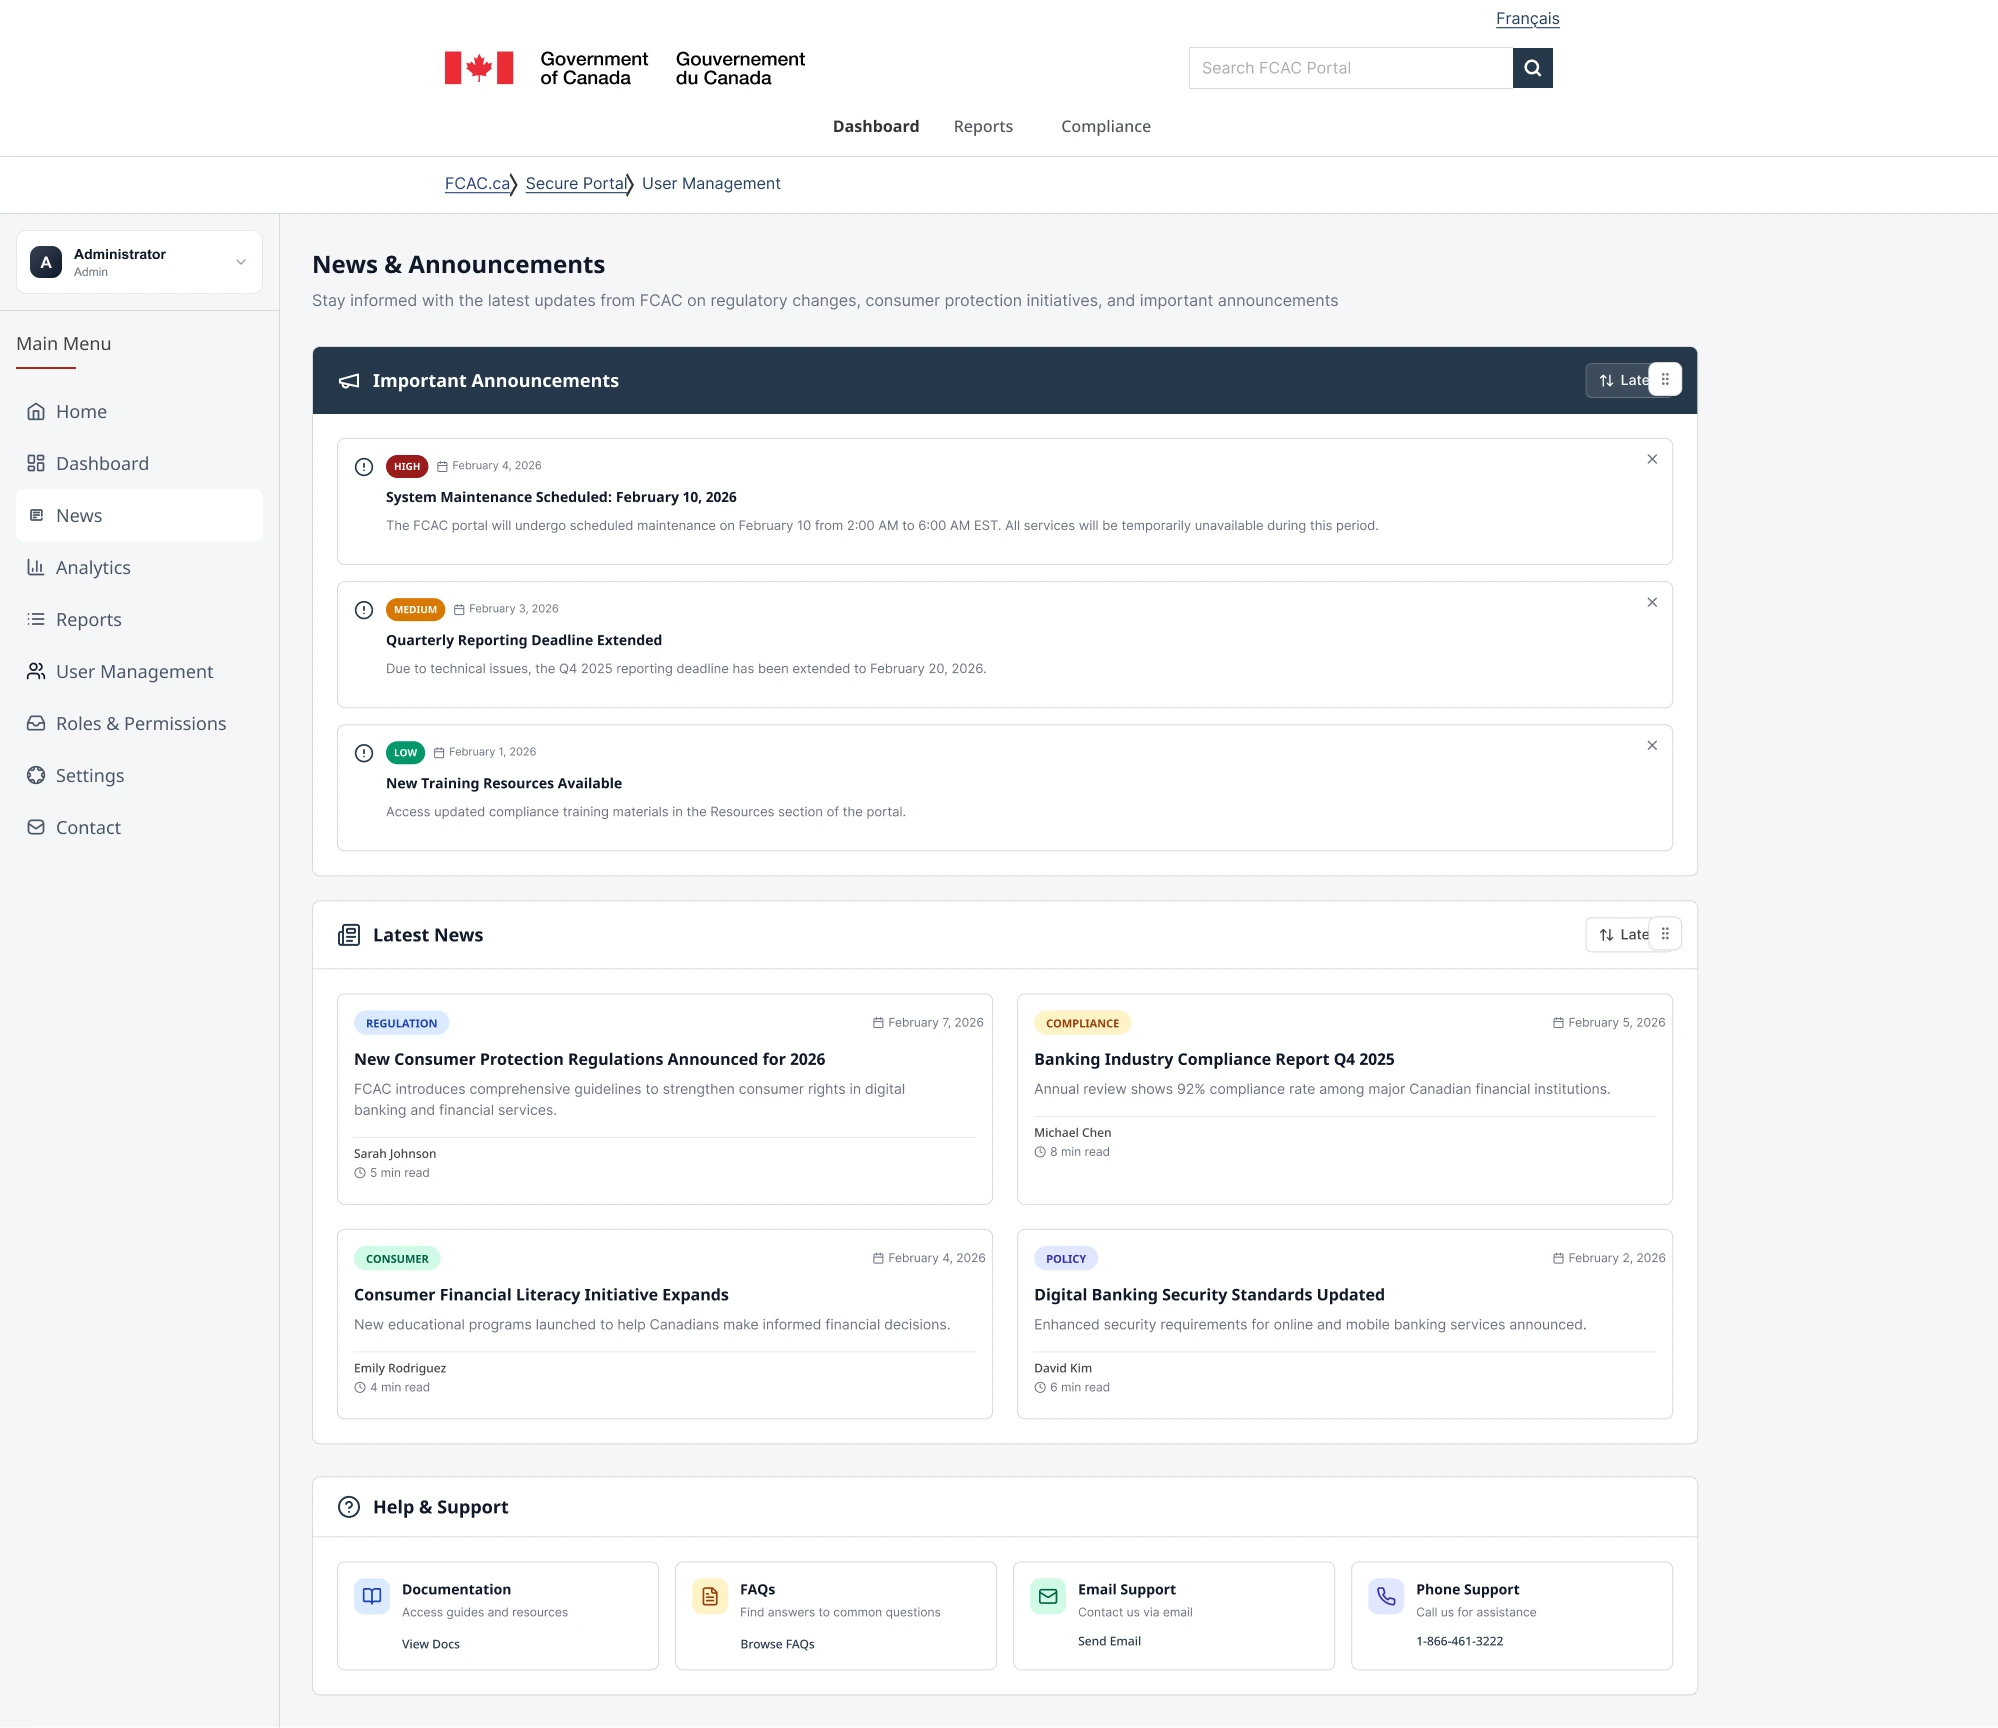
Task: Click the alert icon on the HIGH announcement
Action: point(364,467)
